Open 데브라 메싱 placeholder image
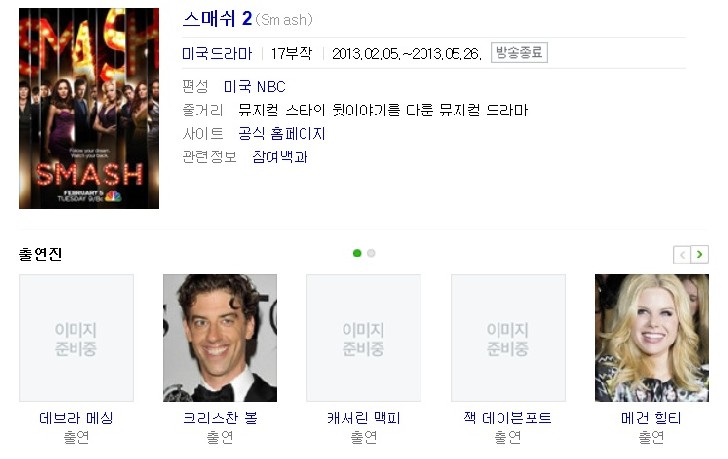Viewport: 728px width, 459px height. click(x=76, y=338)
